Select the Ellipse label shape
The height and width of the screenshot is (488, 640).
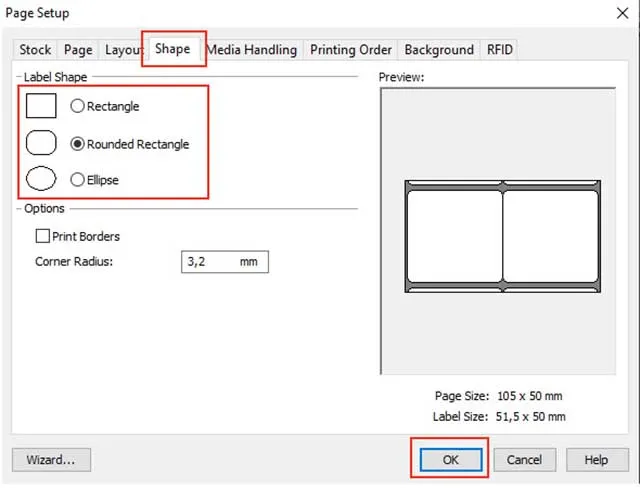[78, 180]
